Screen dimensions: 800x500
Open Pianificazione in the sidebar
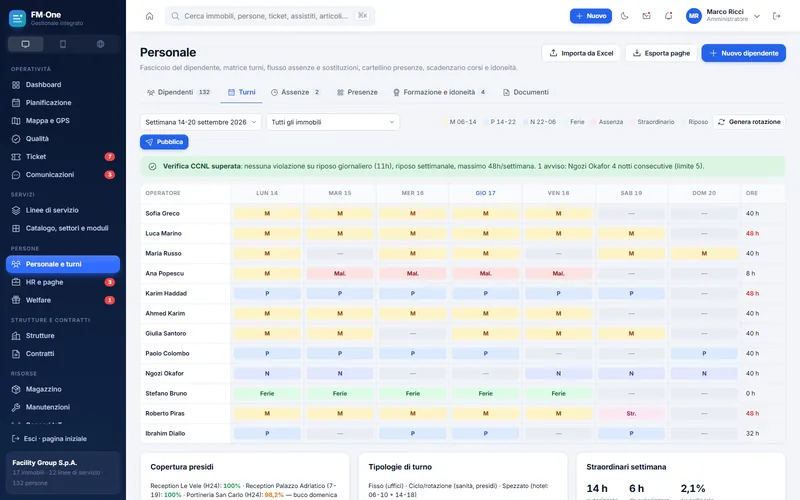pos(63,103)
